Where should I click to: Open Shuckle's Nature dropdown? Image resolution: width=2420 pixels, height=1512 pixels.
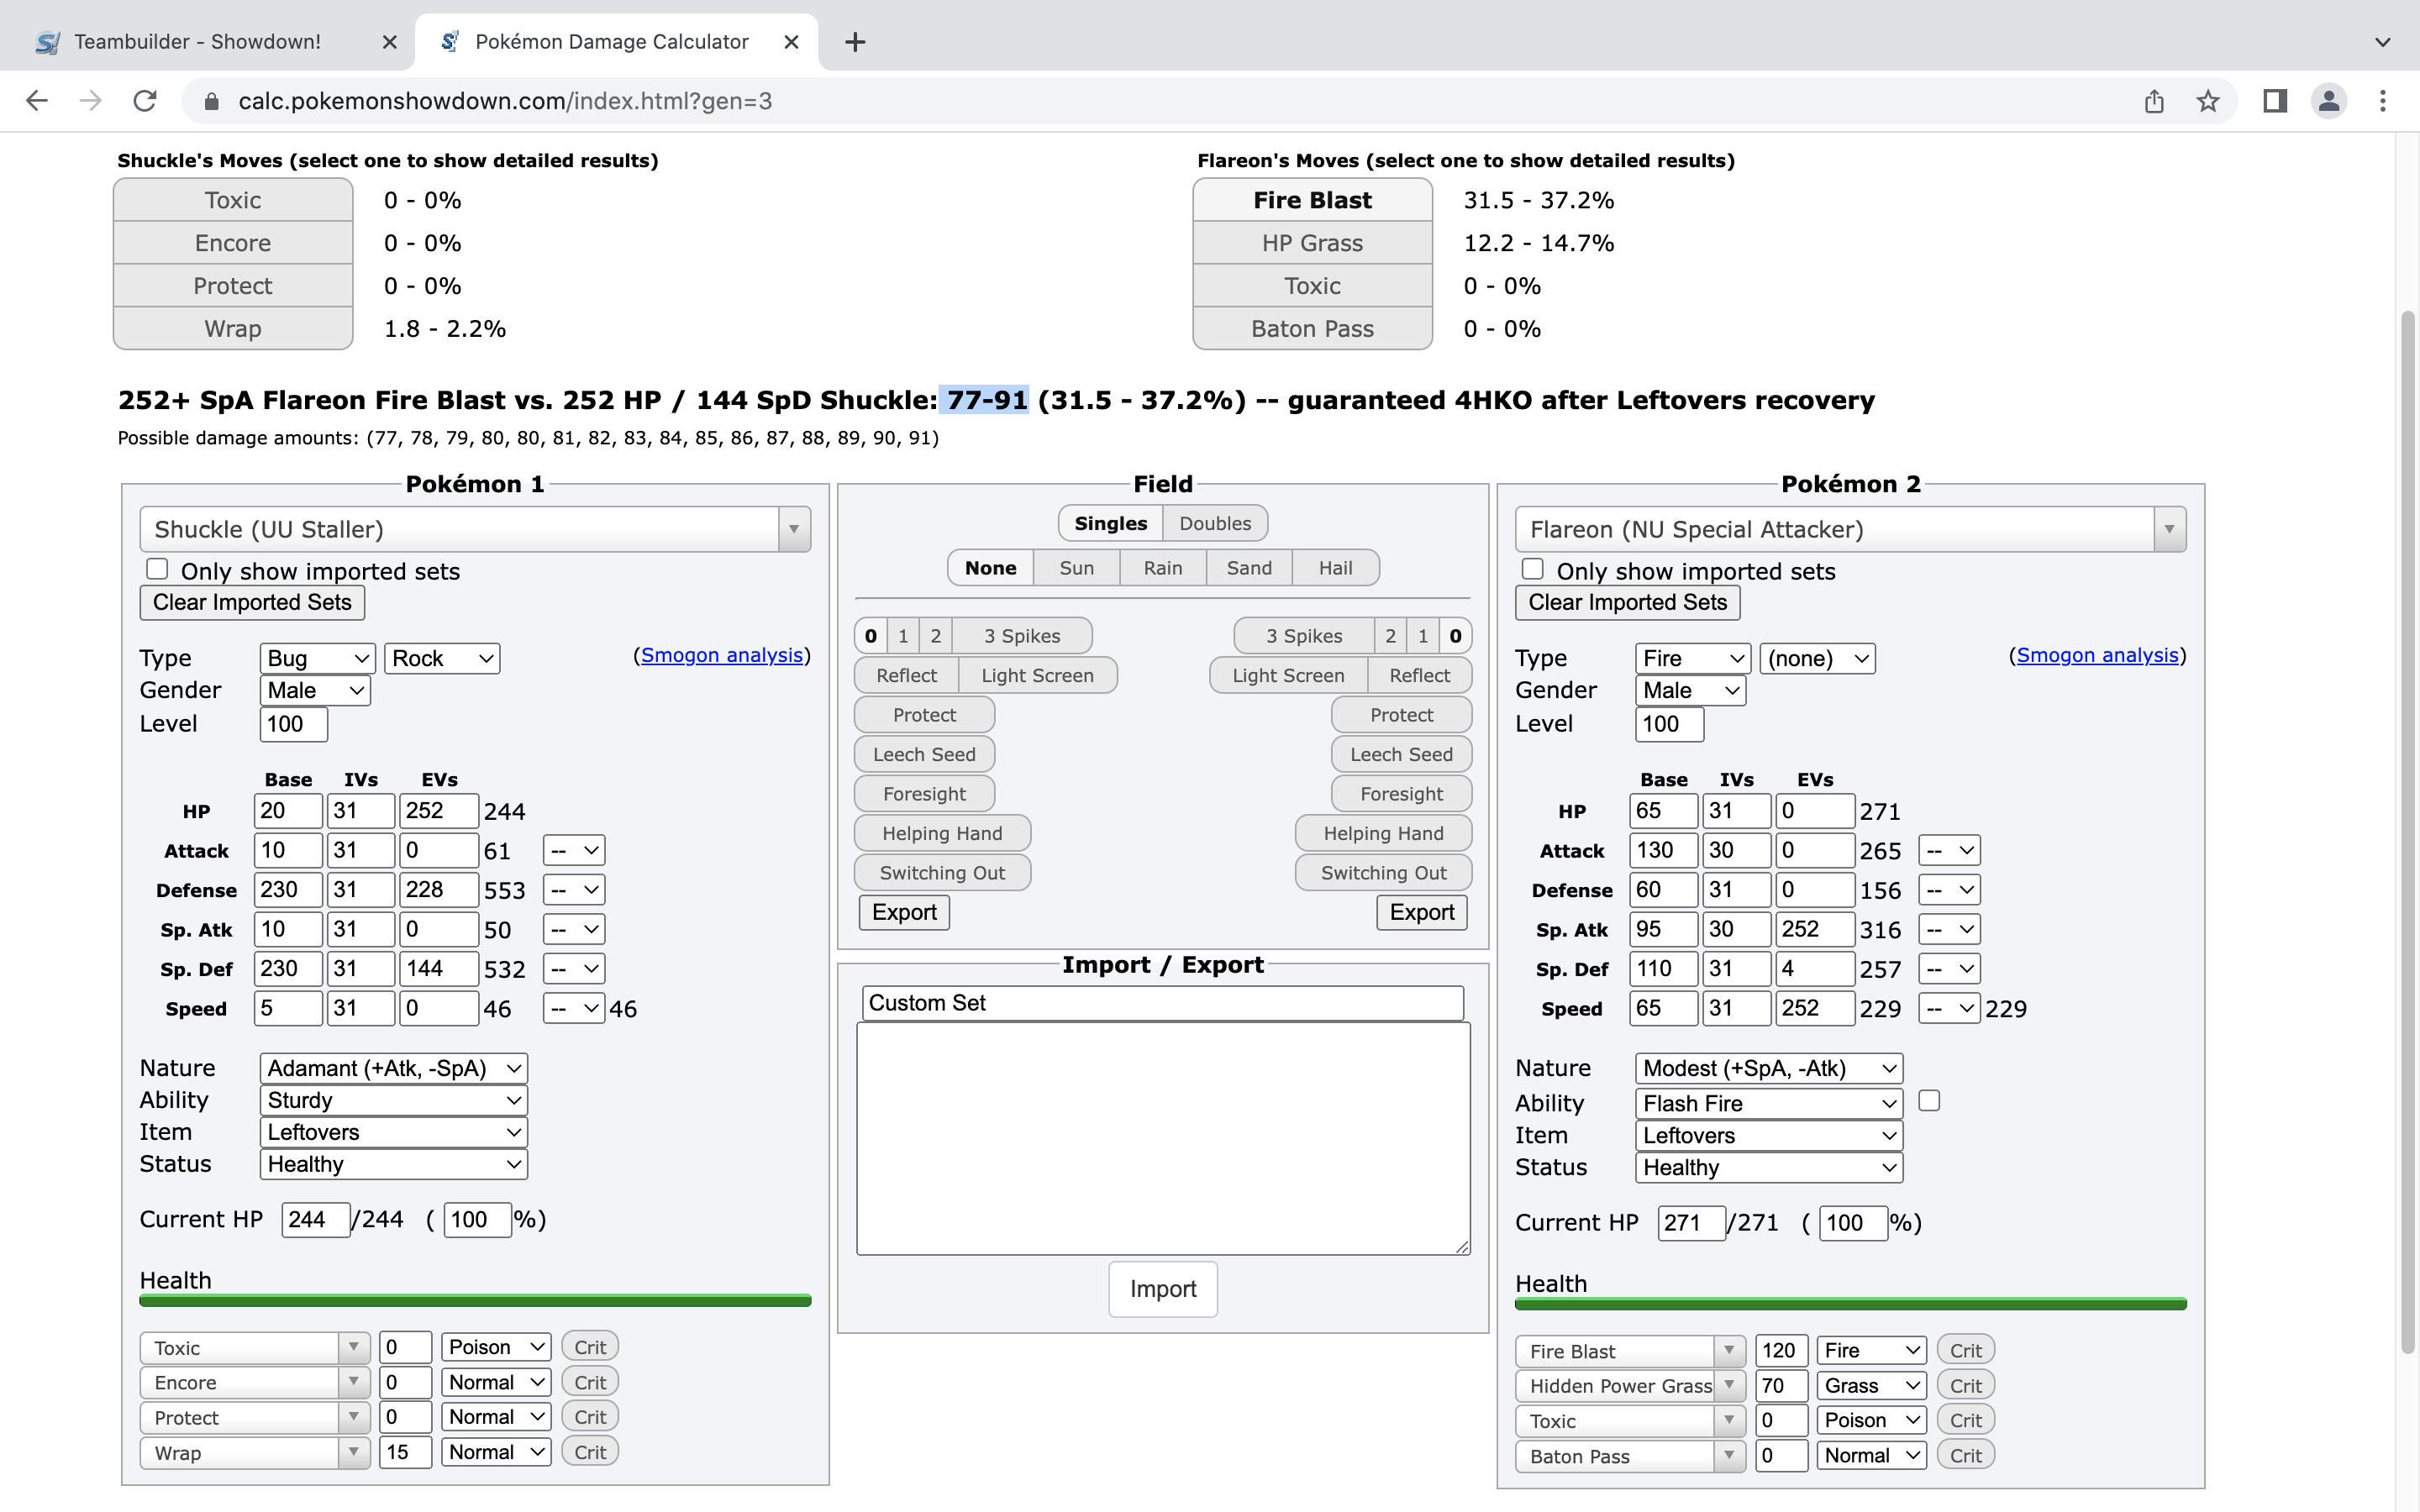pos(393,1068)
